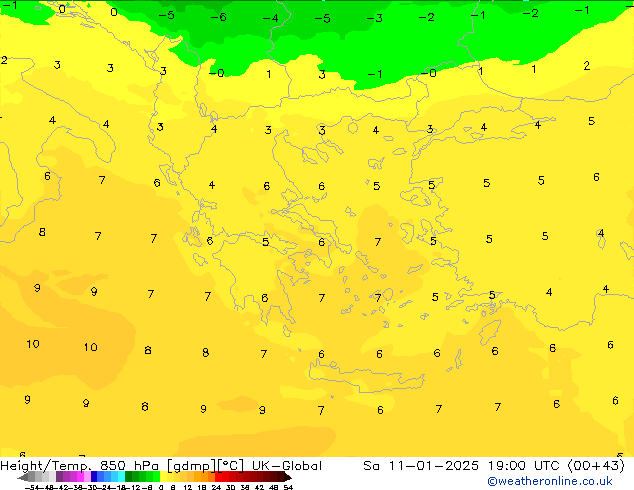
Task: Click the cyan swatch in the color legend
Action: pyautogui.click(x=121, y=477)
